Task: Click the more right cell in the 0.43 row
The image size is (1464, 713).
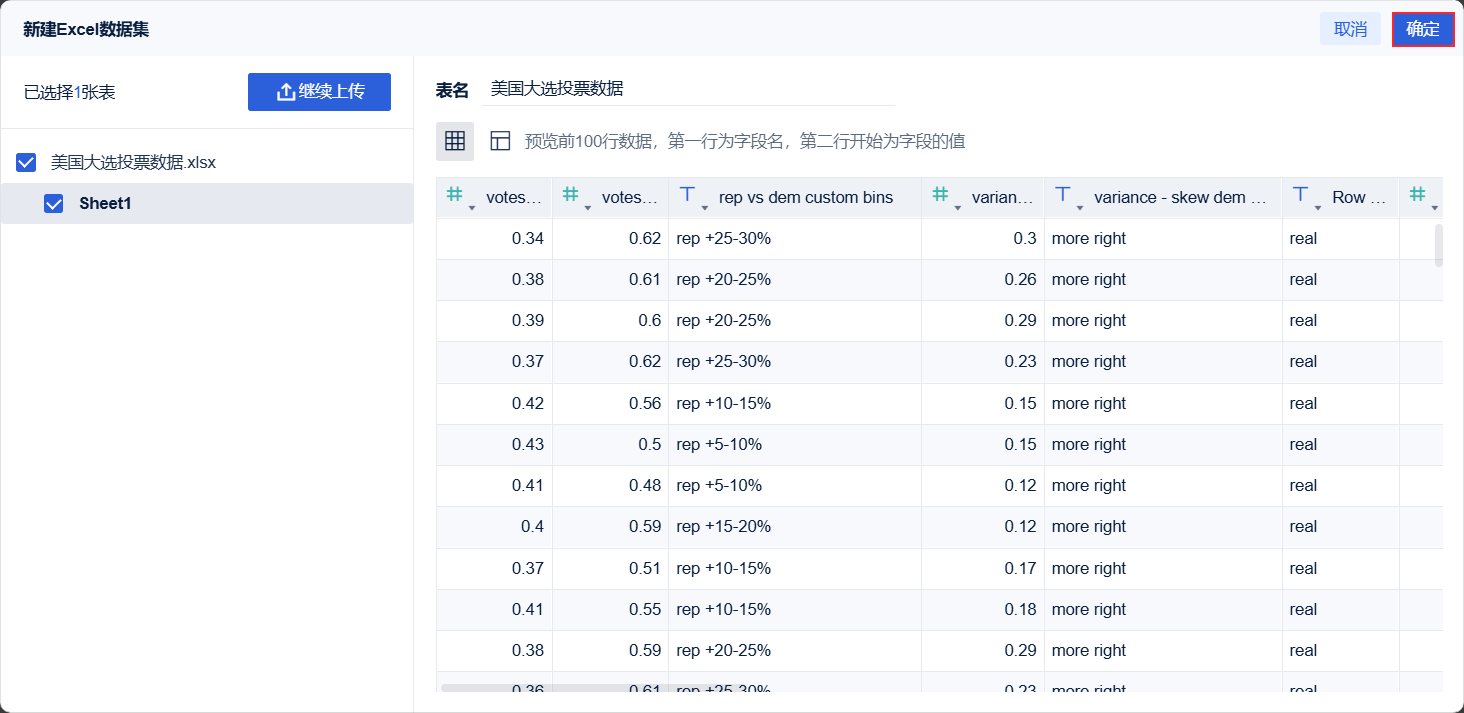Action: point(1163,445)
